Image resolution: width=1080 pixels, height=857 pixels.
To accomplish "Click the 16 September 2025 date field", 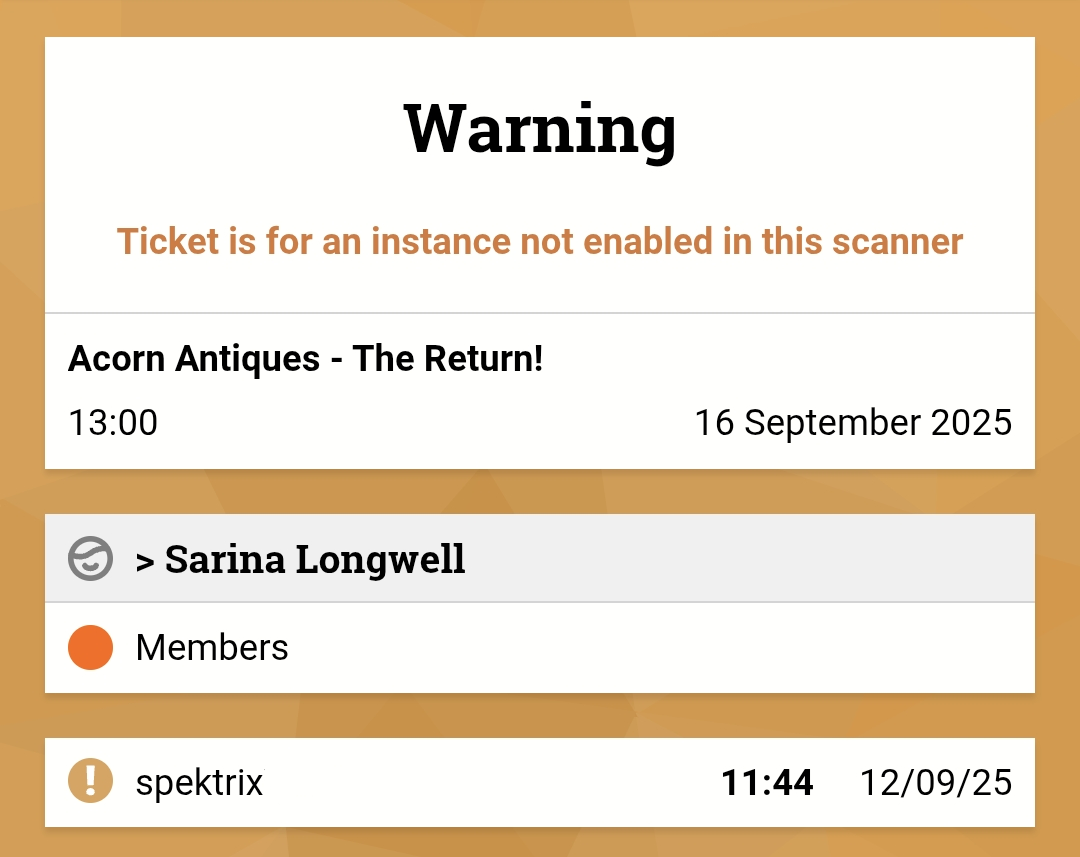I will [x=853, y=422].
